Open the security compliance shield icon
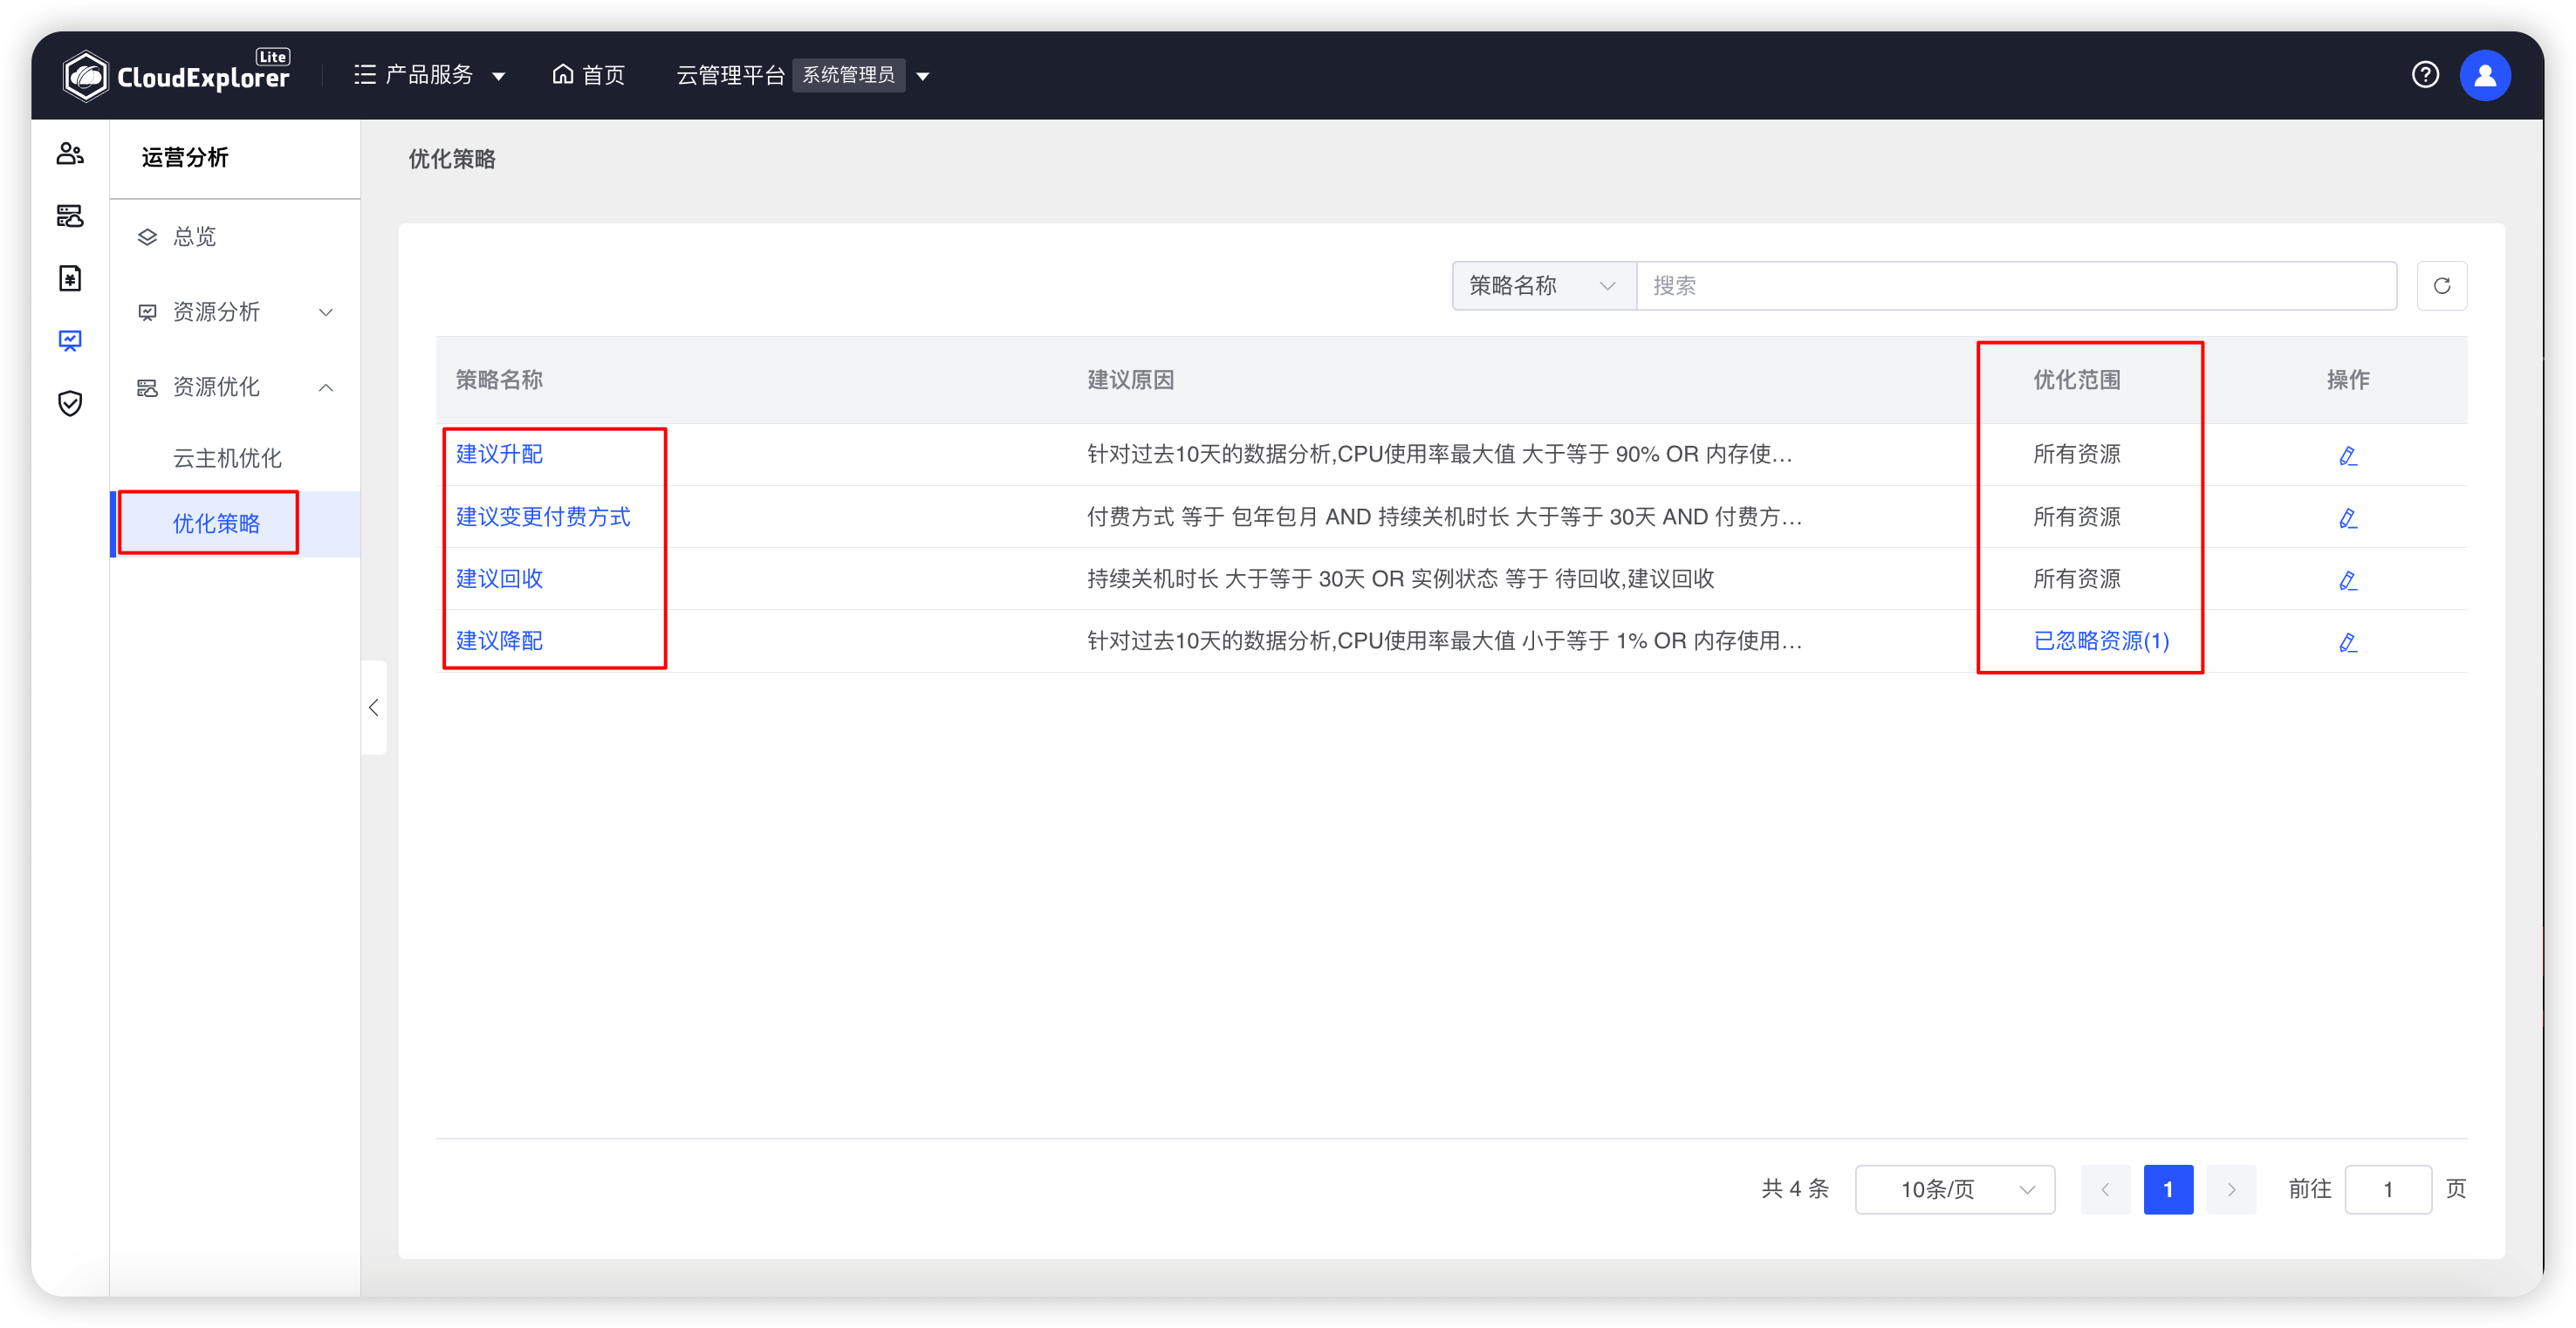The height and width of the screenshot is (1328, 2576). [70, 403]
